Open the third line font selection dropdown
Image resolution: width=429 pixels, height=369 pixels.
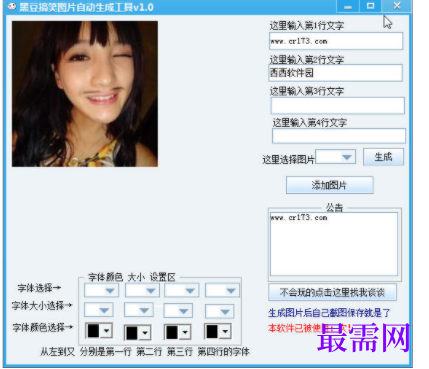click(x=182, y=290)
